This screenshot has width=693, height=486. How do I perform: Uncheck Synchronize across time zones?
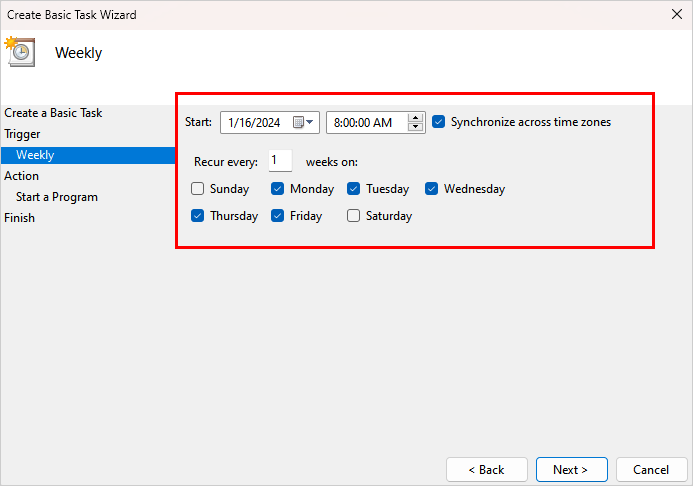[x=439, y=122]
